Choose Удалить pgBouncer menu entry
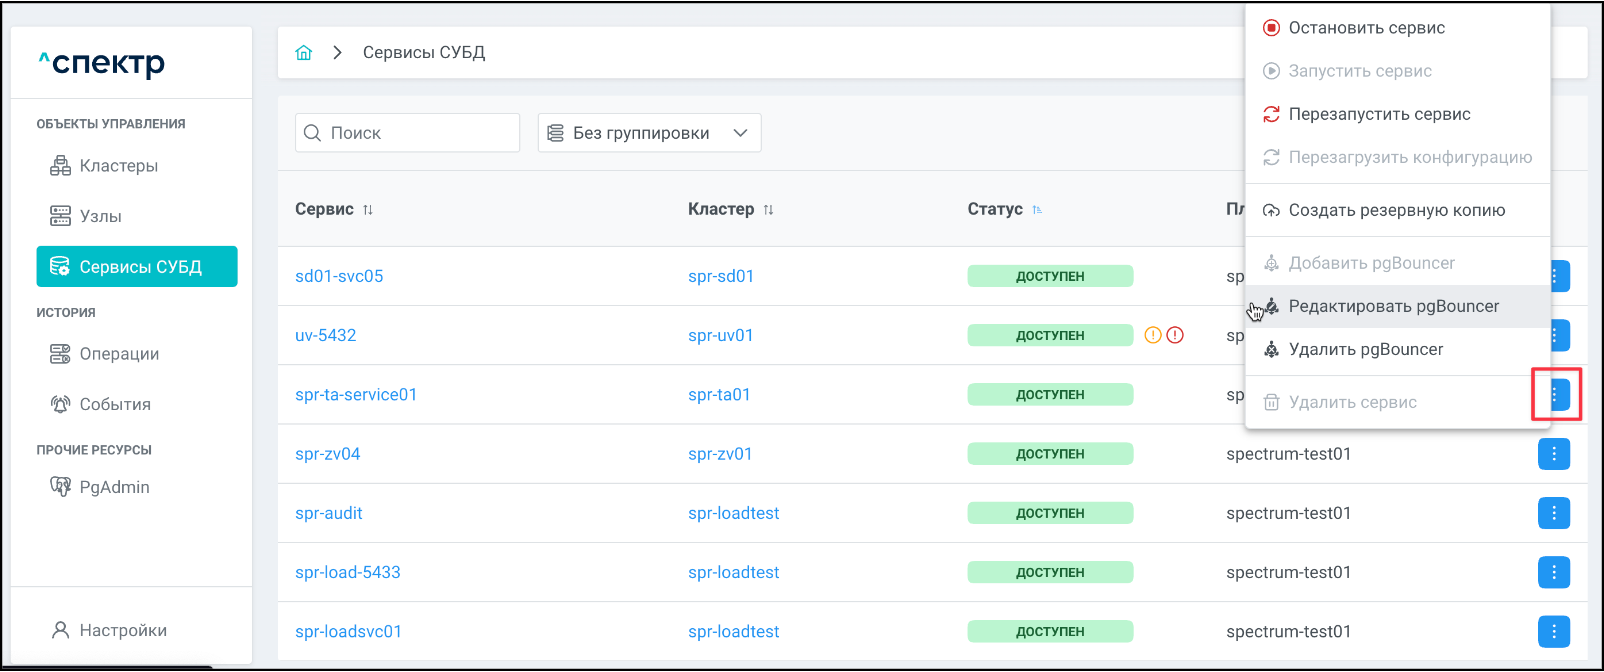The height and width of the screenshot is (672, 1604). (x=1365, y=349)
